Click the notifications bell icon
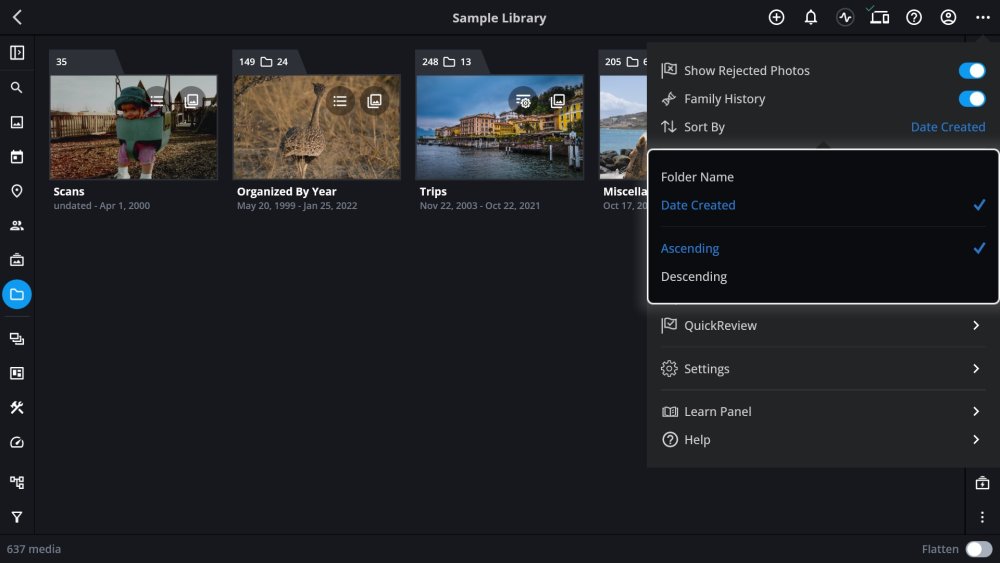 [811, 17]
